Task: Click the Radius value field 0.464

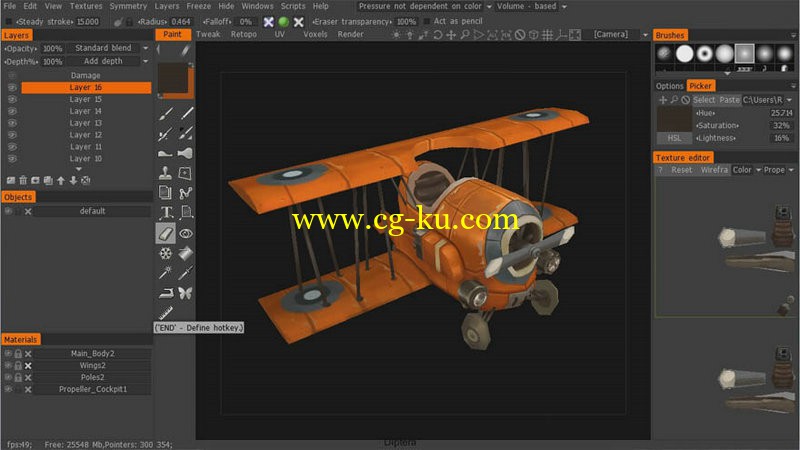Action: point(181,22)
